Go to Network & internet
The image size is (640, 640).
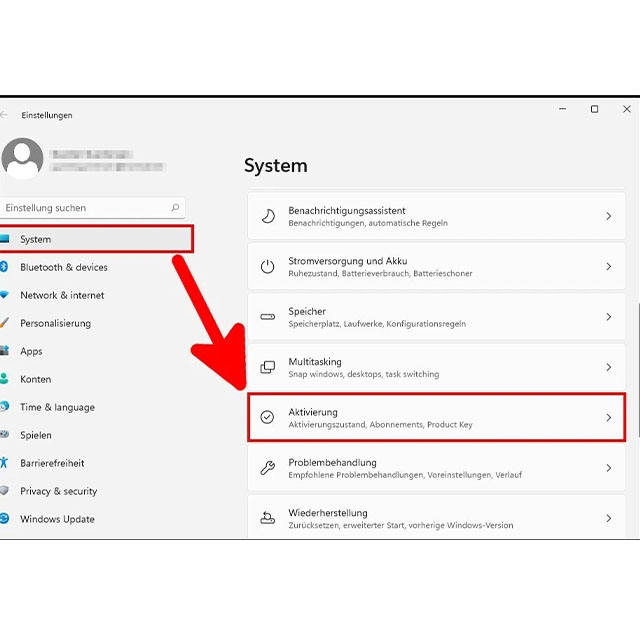click(62, 295)
